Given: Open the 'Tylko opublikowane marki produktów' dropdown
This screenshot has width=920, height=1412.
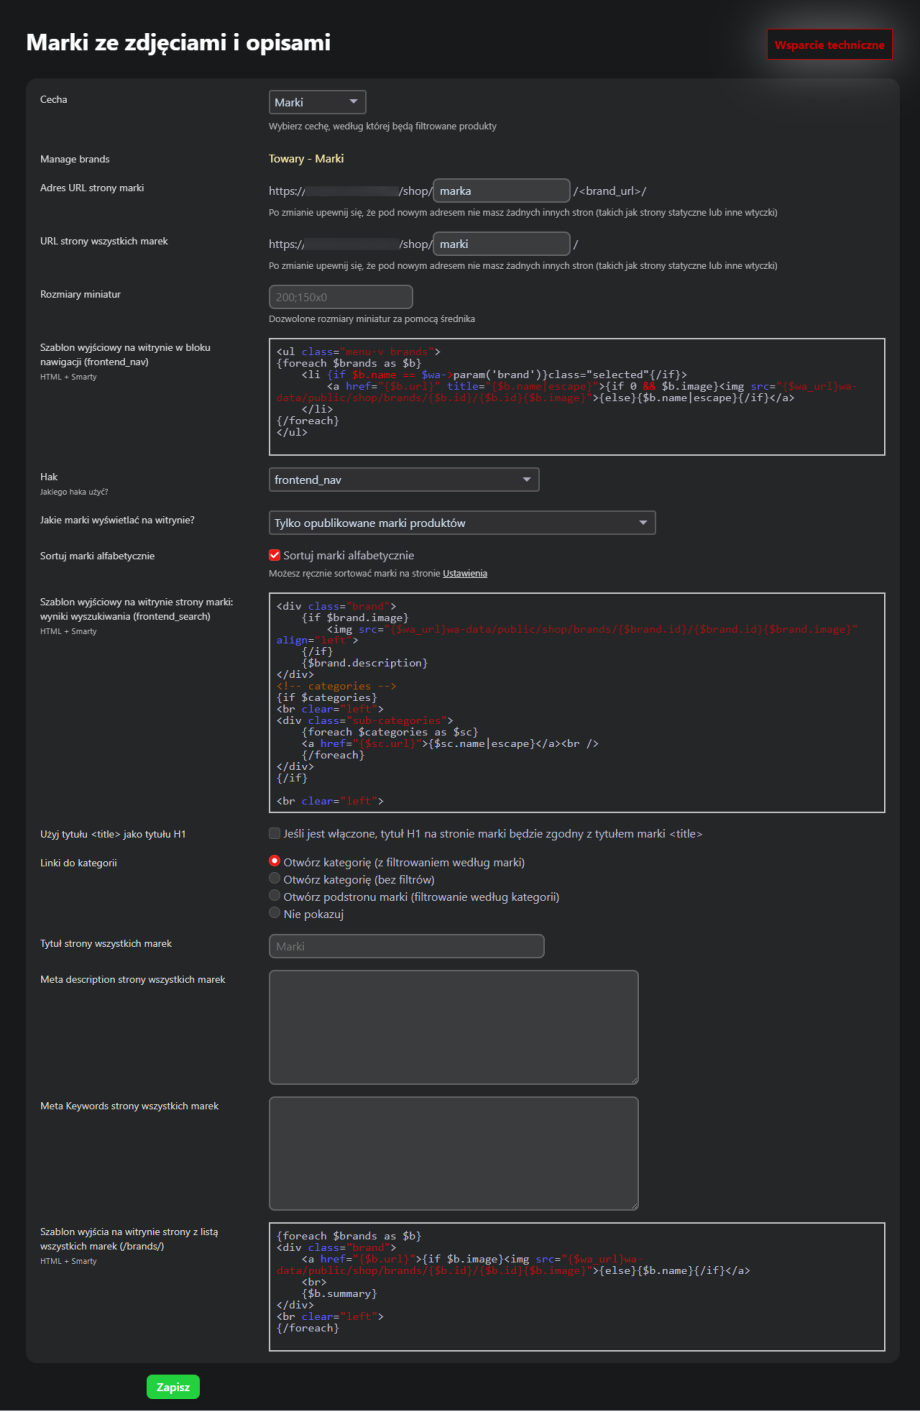Looking at the screenshot, I should click(x=462, y=523).
